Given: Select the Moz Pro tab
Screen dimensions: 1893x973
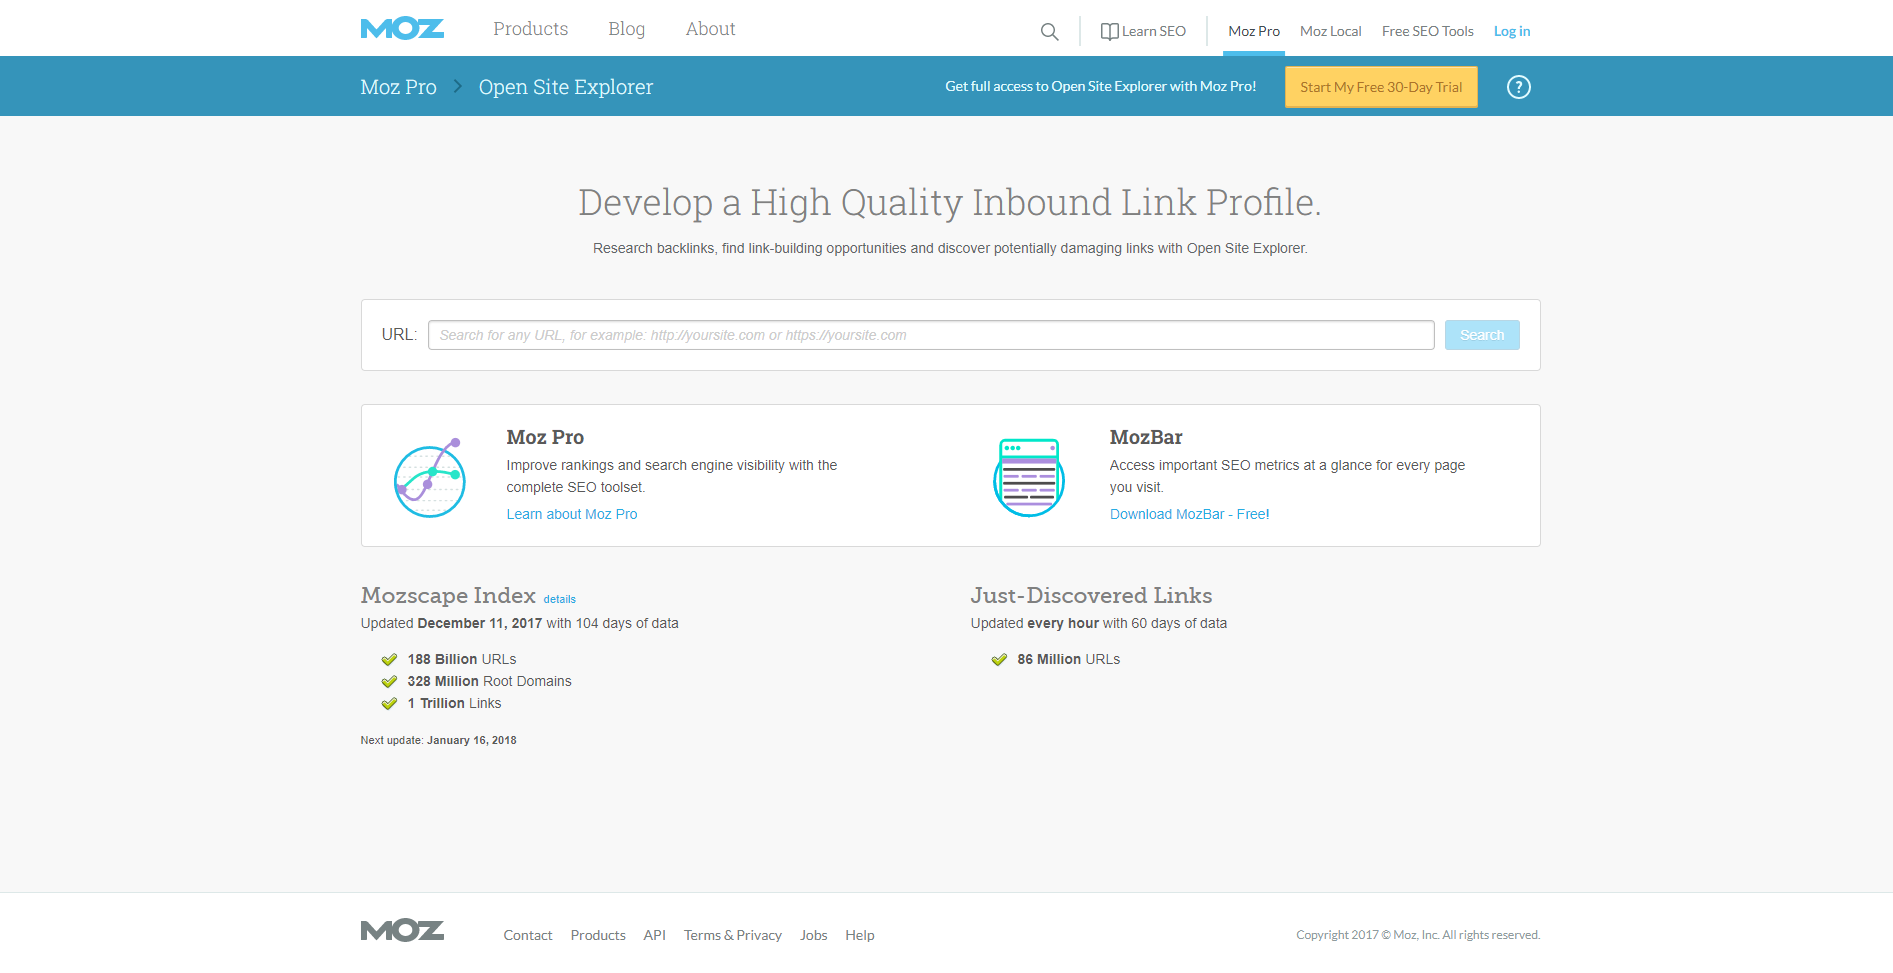Looking at the screenshot, I should (x=1254, y=31).
